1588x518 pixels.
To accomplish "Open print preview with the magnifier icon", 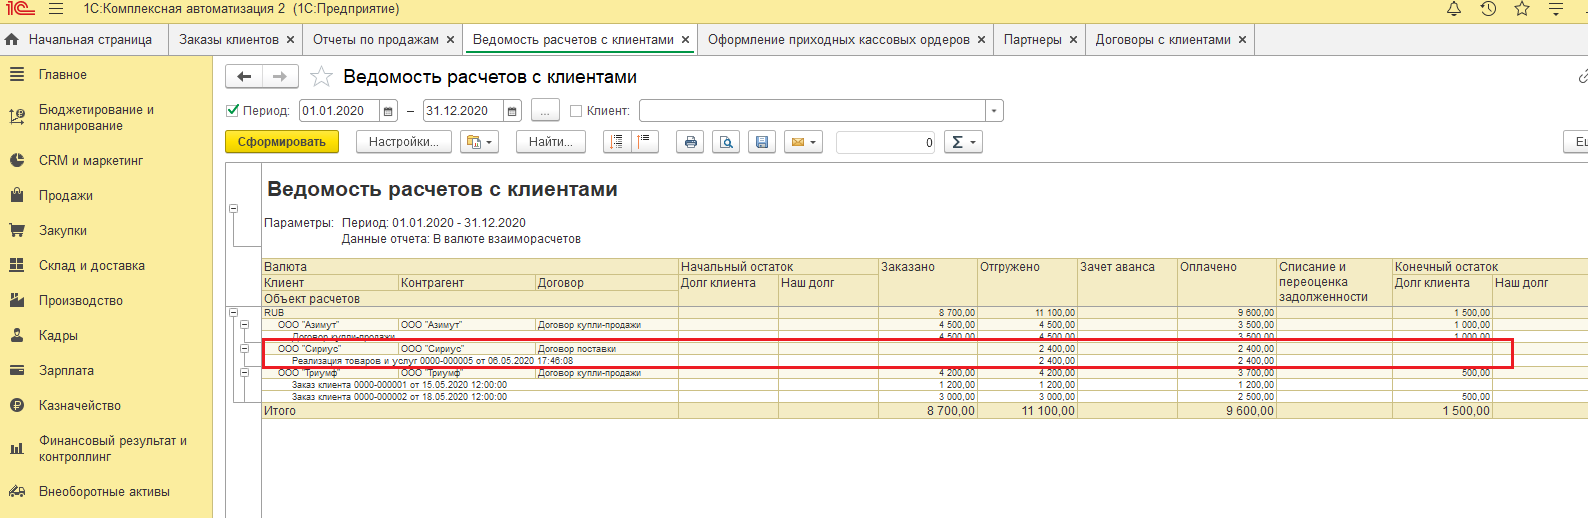I will [726, 142].
